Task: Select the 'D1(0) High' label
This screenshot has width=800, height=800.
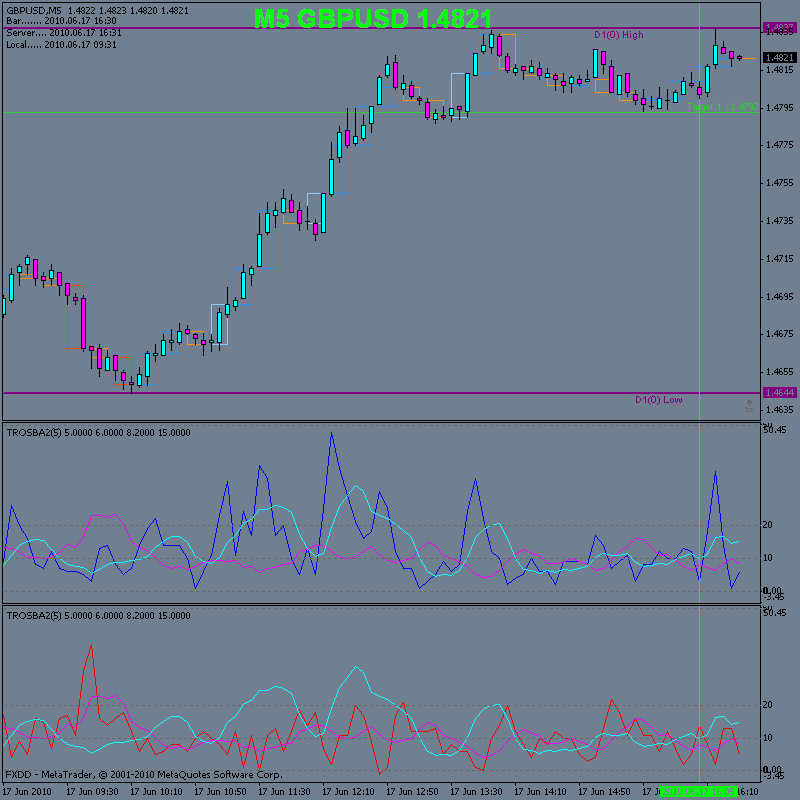Action: [x=619, y=35]
